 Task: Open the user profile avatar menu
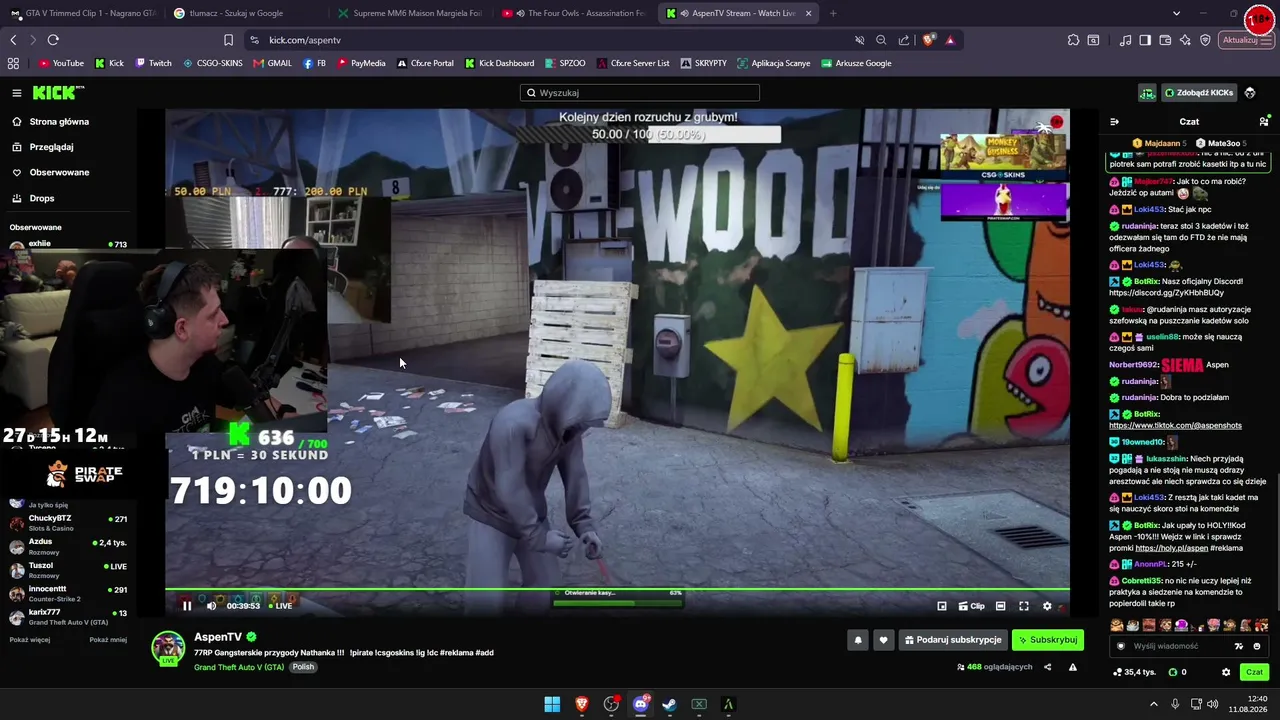pos(1250,93)
